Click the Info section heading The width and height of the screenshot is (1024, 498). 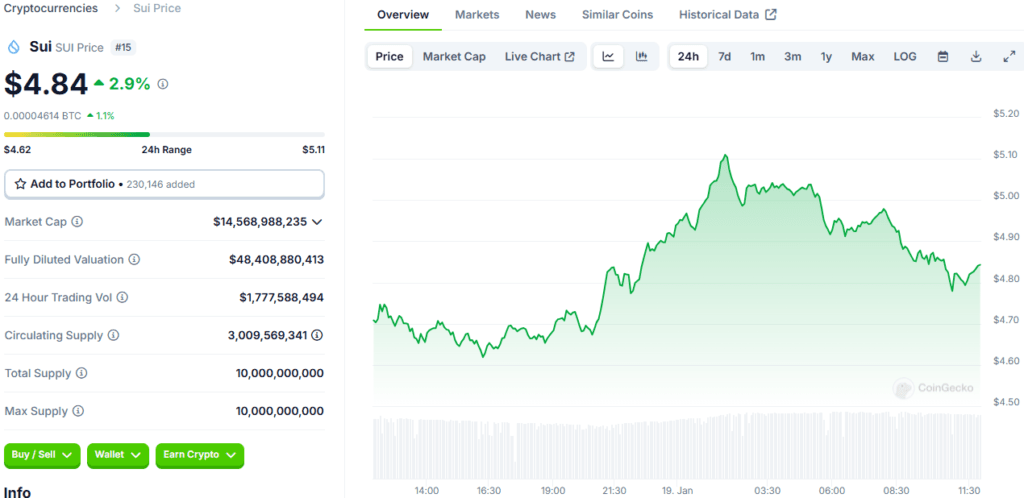18,491
